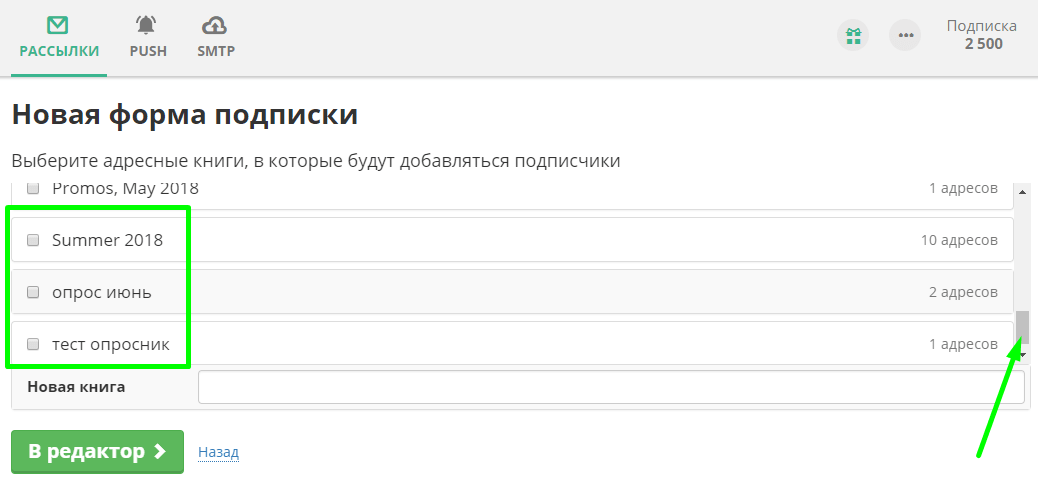
Task: Select the тест опросник checkbox
Action: coord(33,344)
